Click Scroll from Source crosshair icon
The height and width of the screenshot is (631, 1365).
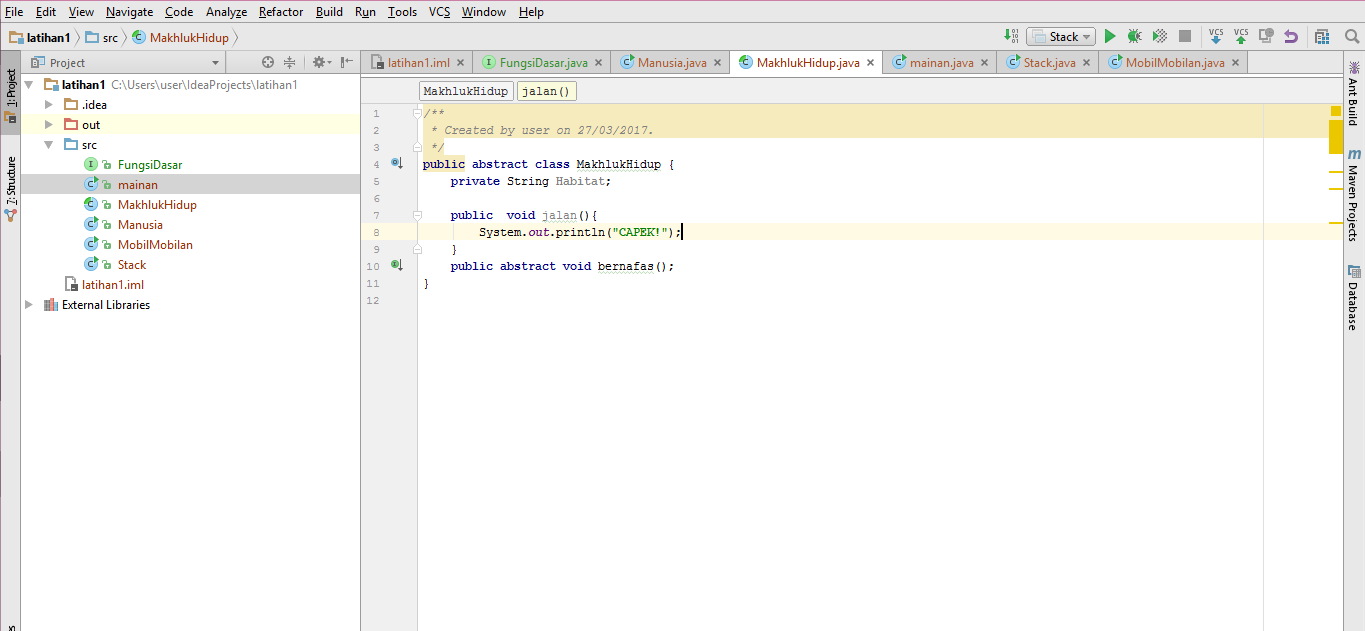(268, 62)
